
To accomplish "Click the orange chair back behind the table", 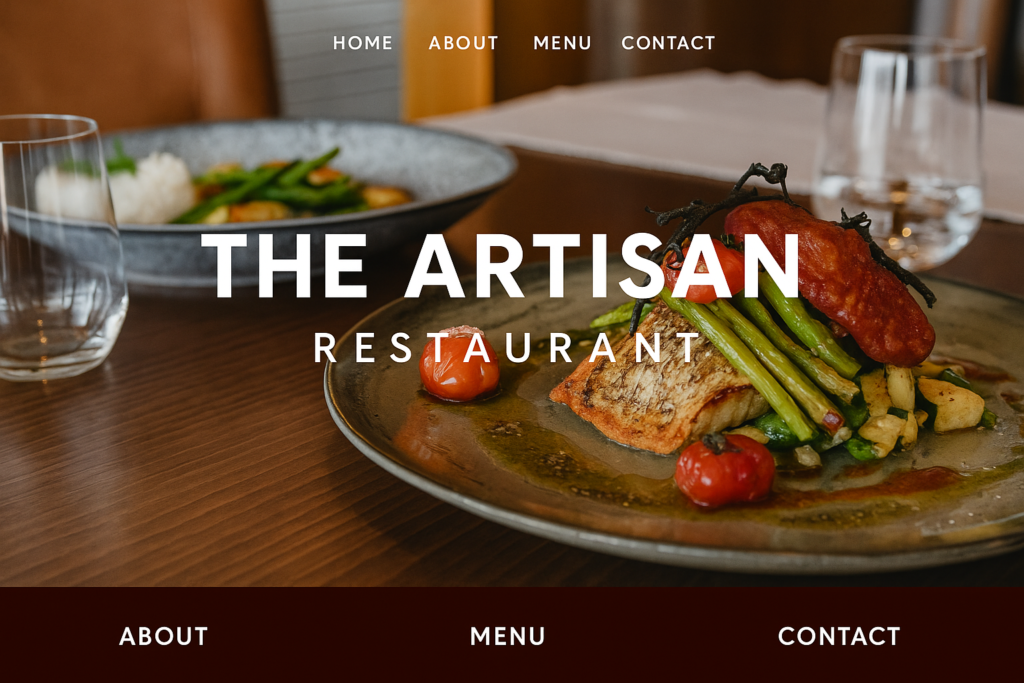I will 448,59.
